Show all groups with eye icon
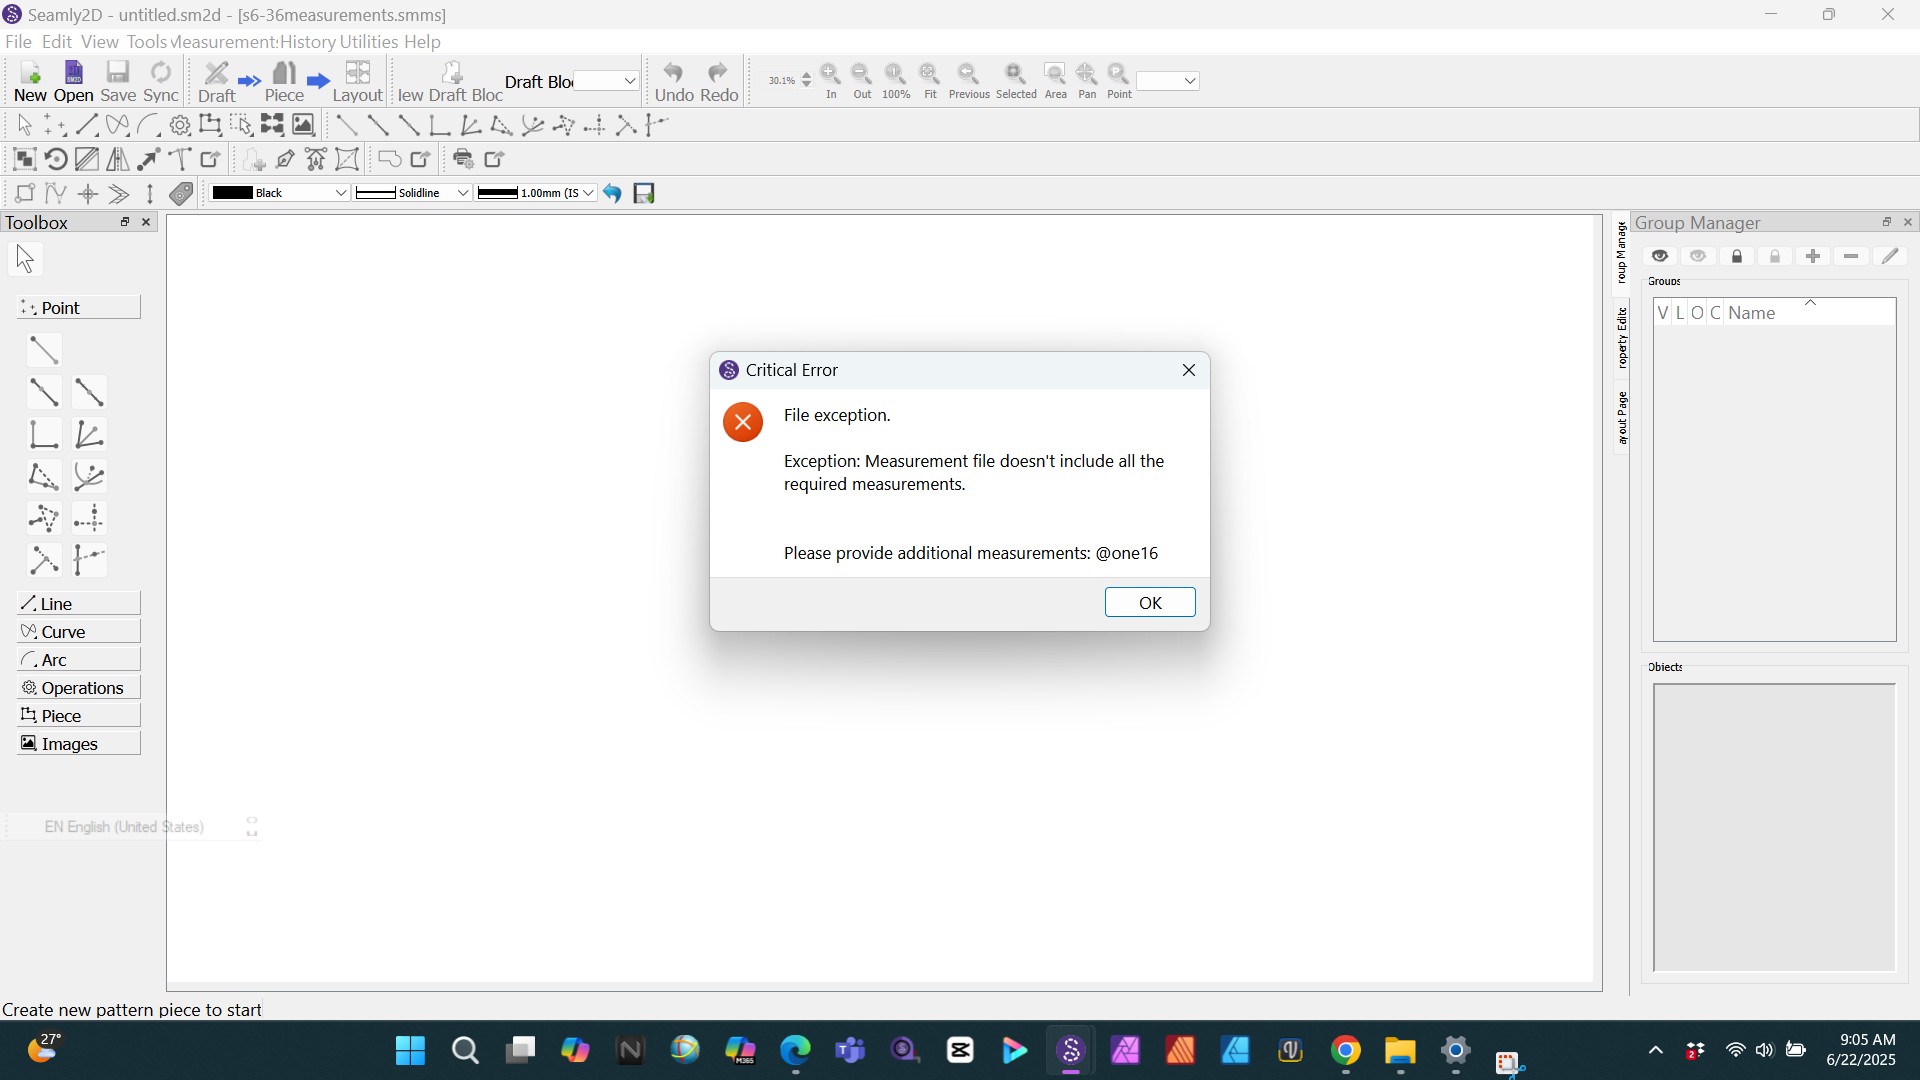The image size is (1920, 1080). 1660,257
